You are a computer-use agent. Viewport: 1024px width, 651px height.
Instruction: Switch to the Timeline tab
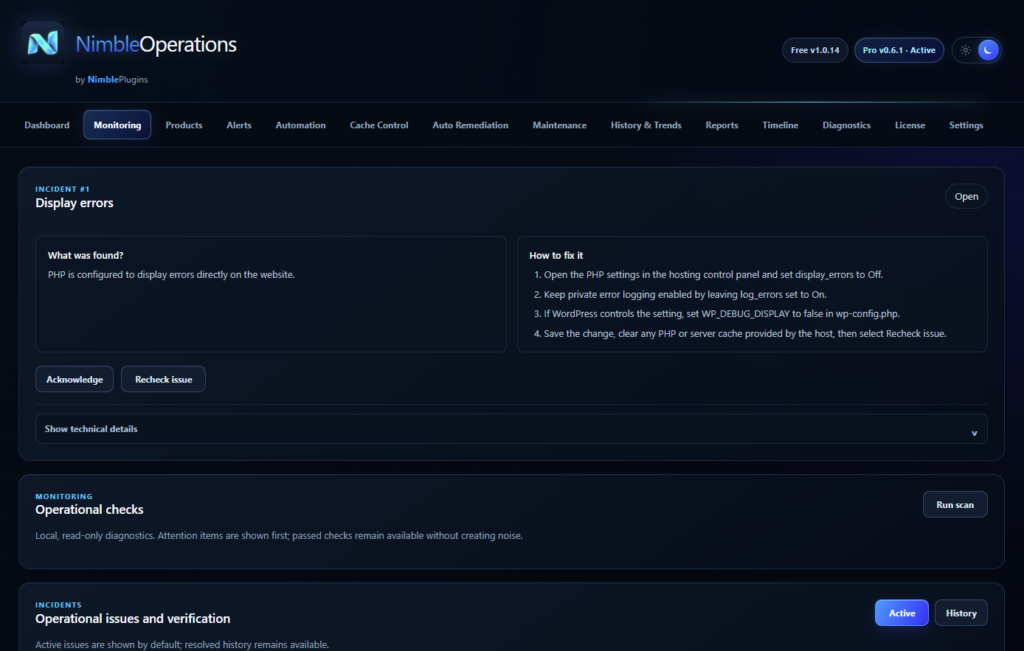point(780,125)
